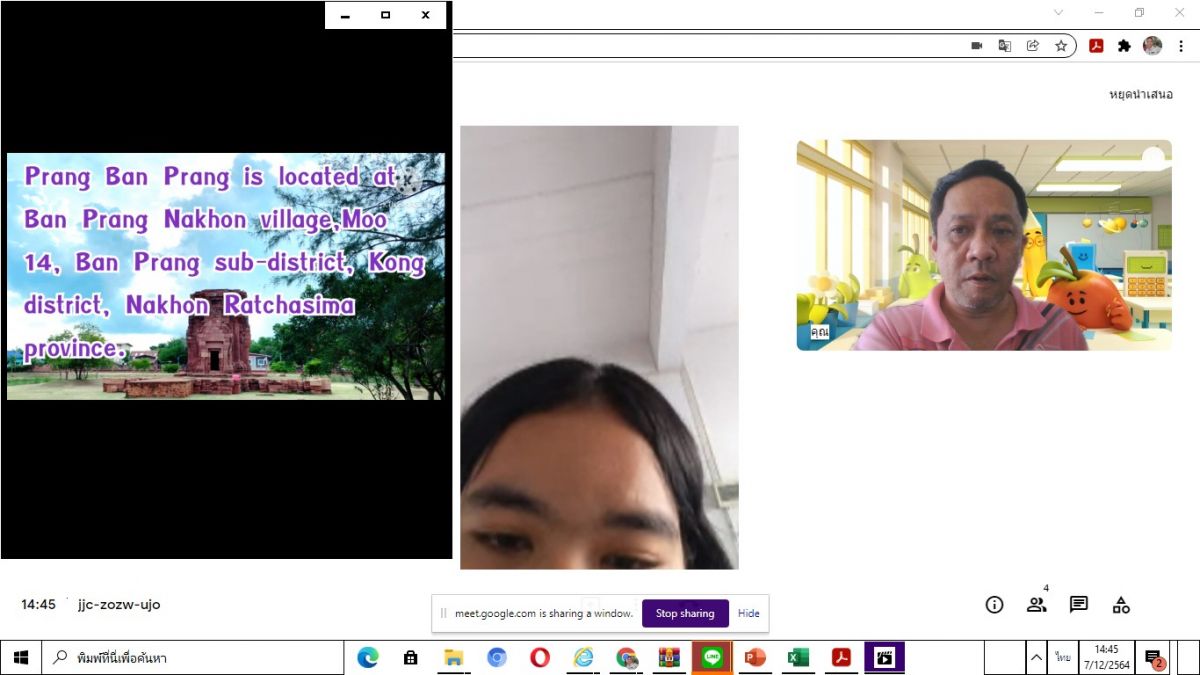Hide the screen sharing notification bar
The height and width of the screenshot is (675, 1200).
748,613
